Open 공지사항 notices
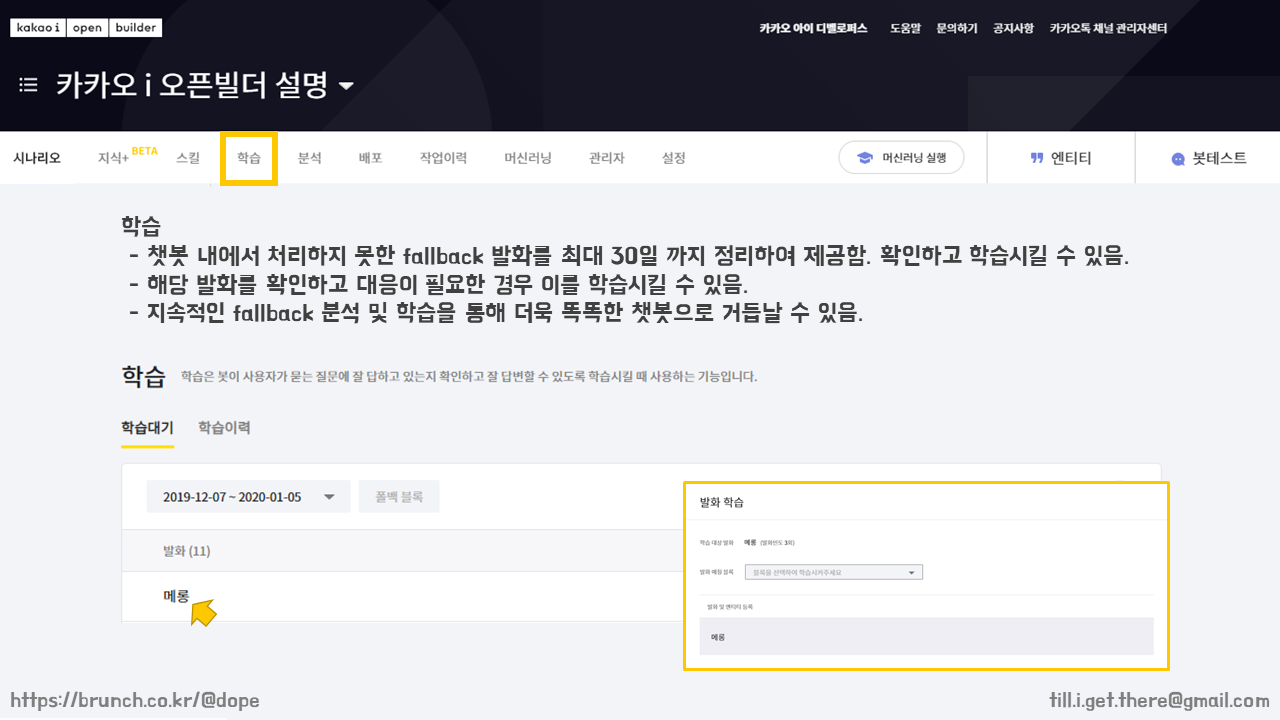The height and width of the screenshot is (720, 1280). pos(1013,29)
